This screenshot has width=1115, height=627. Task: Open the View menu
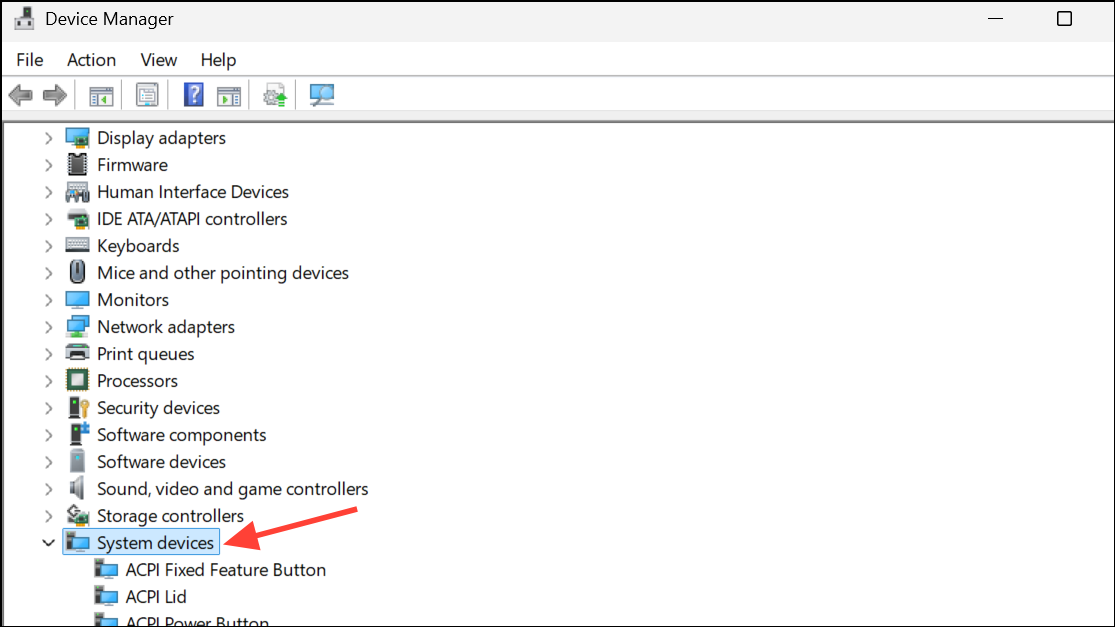(x=158, y=60)
